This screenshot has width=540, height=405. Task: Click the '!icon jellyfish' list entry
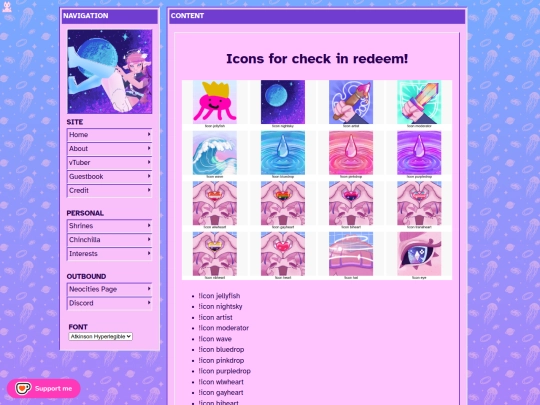pyautogui.click(x=219, y=296)
